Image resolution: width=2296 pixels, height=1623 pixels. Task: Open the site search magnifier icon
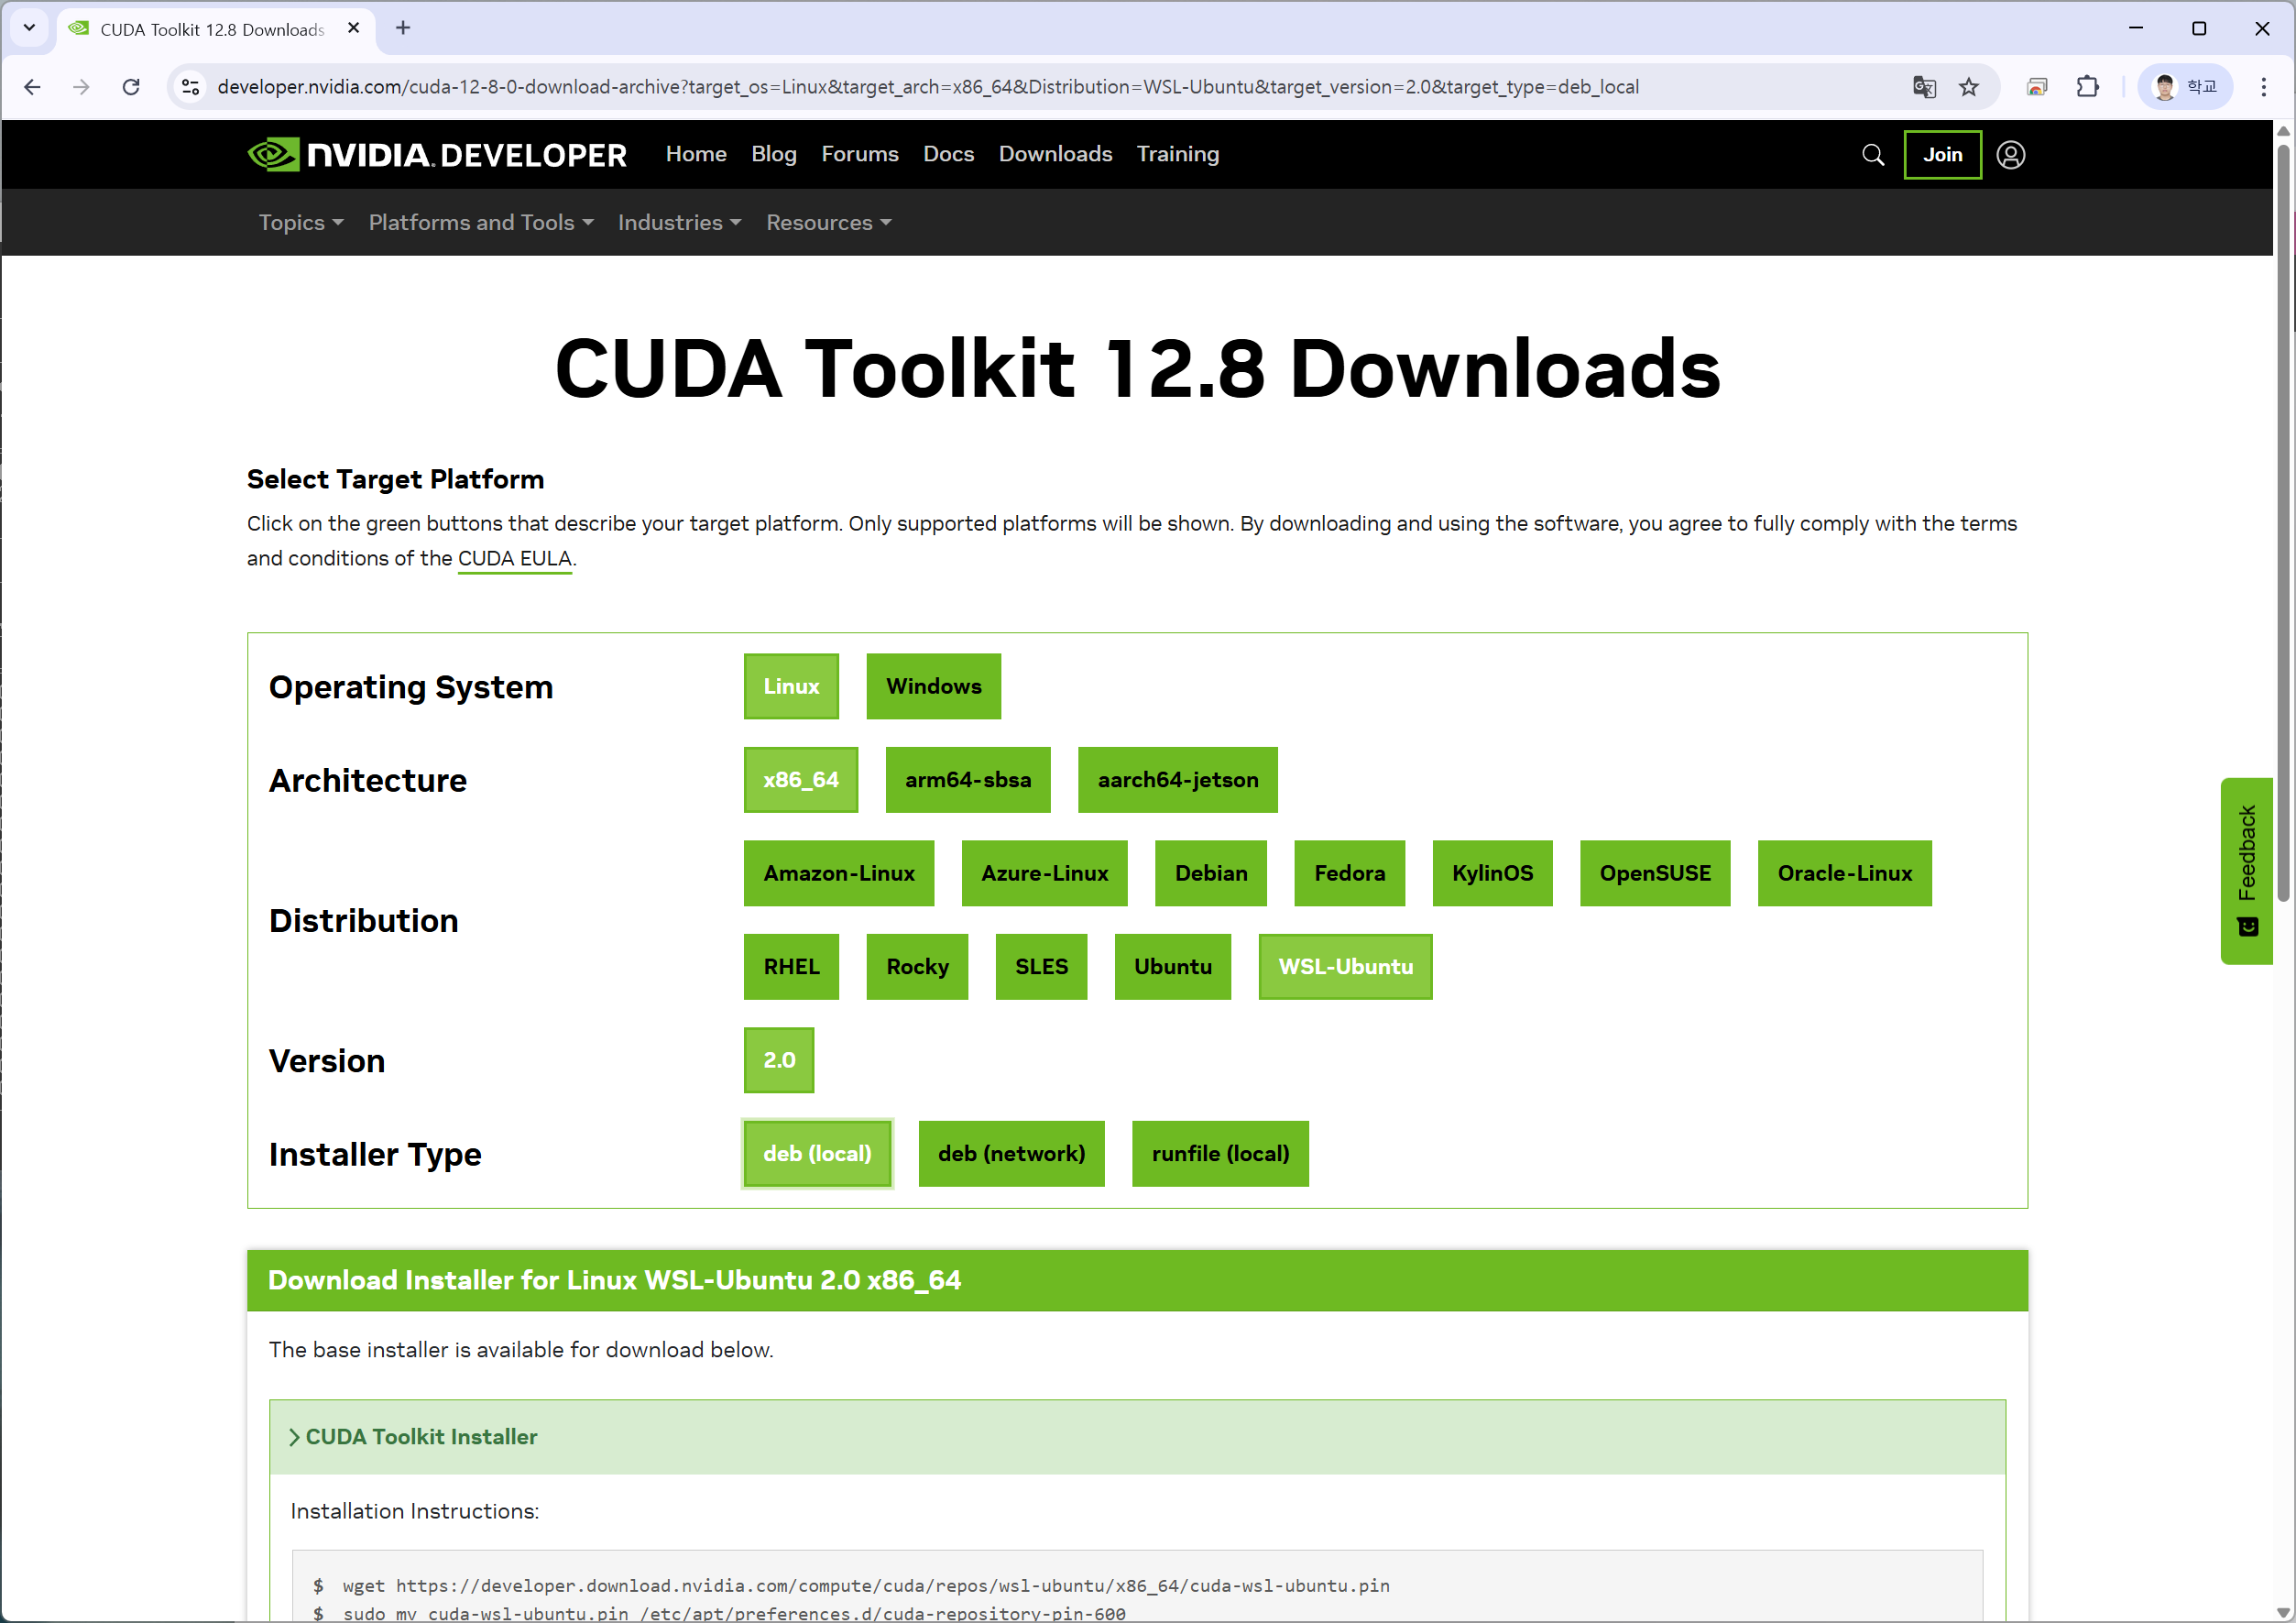tap(1872, 155)
